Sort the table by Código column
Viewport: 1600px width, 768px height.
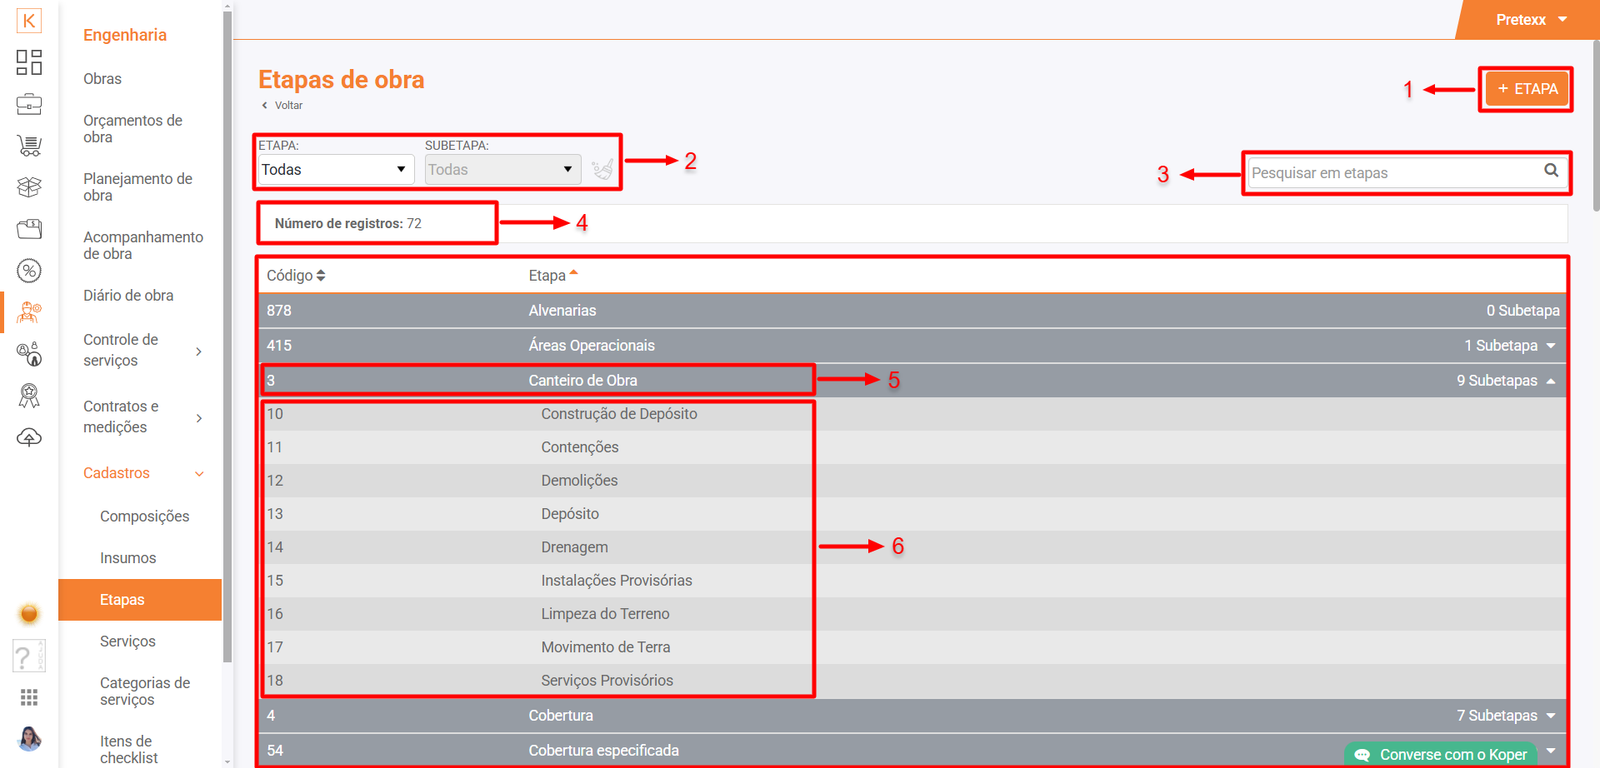[296, 276]
